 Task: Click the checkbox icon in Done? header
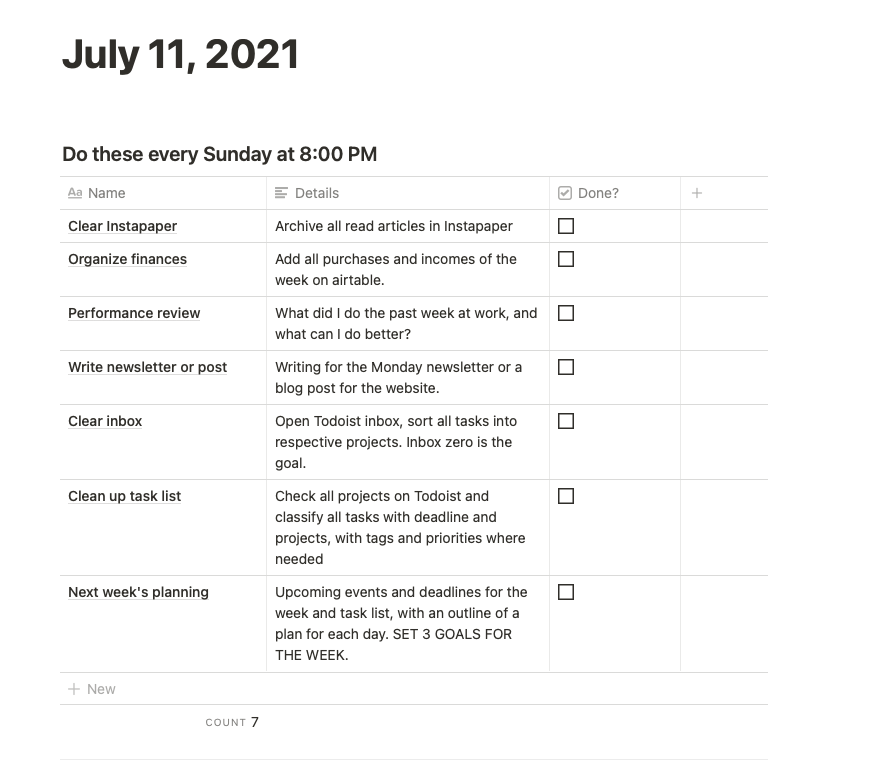[x=565, y=193]
